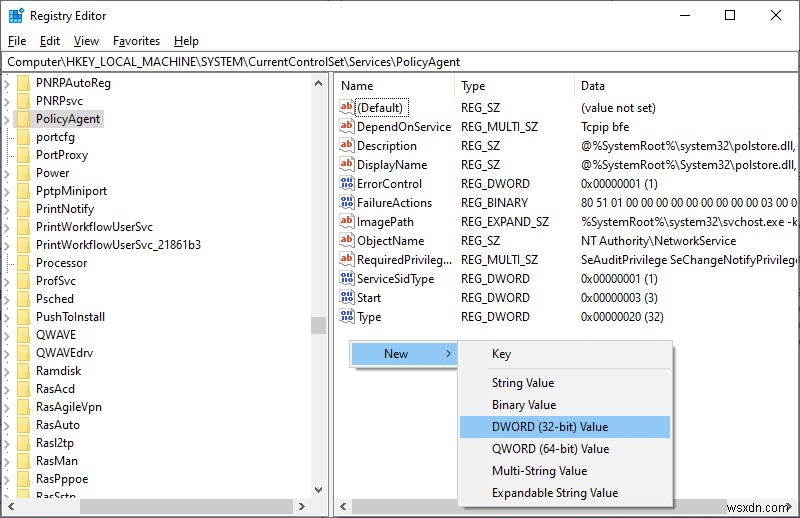
Task: Sort by the Data column header
Action: click(686, 86)
